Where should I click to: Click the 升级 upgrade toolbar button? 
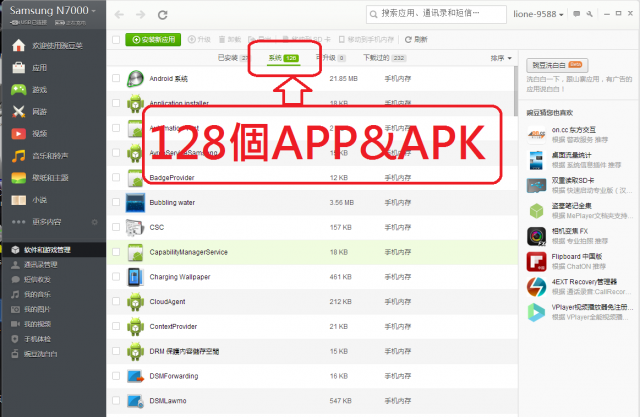(199, 40)
